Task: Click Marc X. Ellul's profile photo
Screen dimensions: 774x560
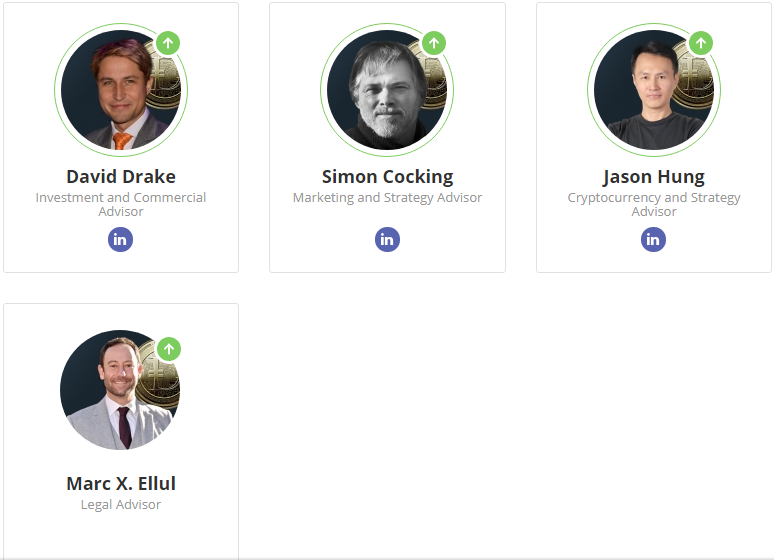Action: tap(120, 390)
